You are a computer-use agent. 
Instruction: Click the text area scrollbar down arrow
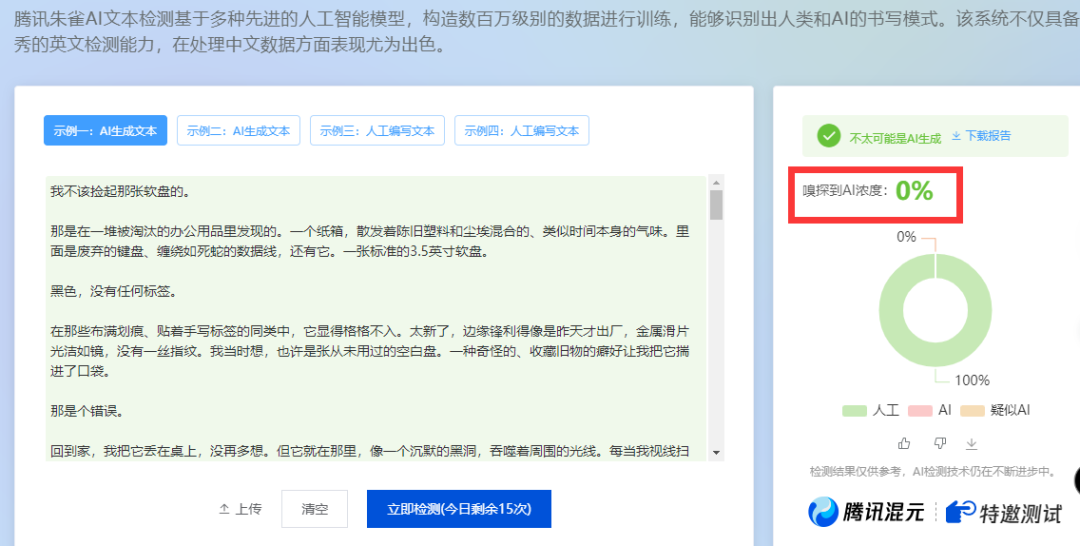(x=716, y=452)
